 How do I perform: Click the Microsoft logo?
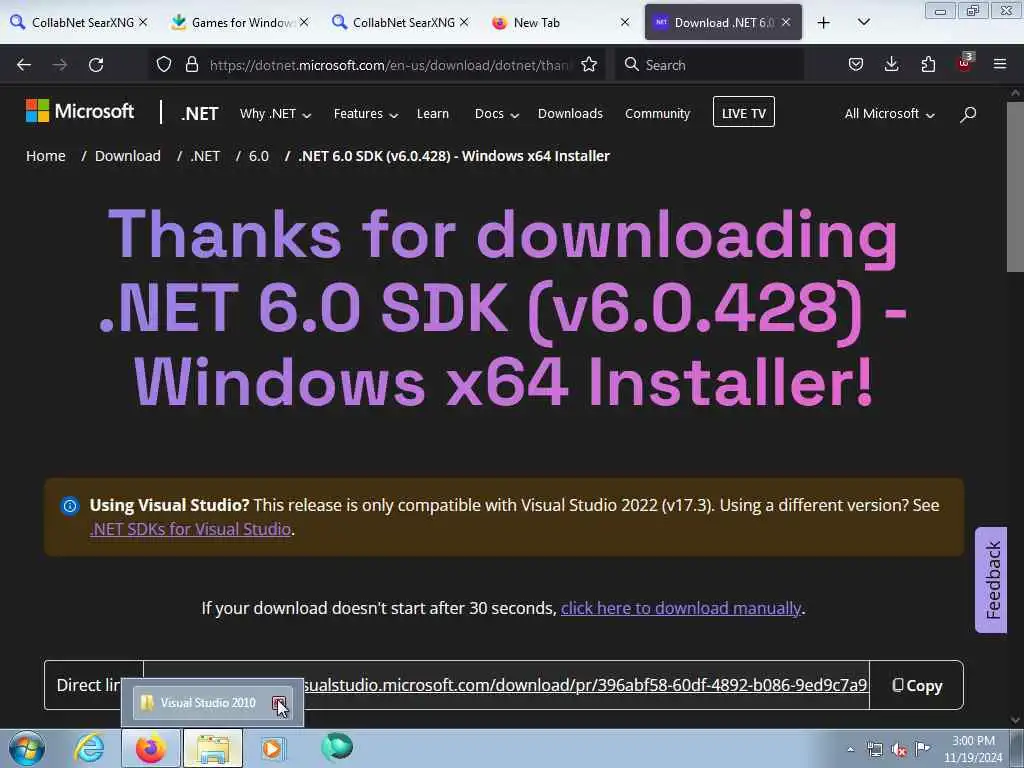80,111
